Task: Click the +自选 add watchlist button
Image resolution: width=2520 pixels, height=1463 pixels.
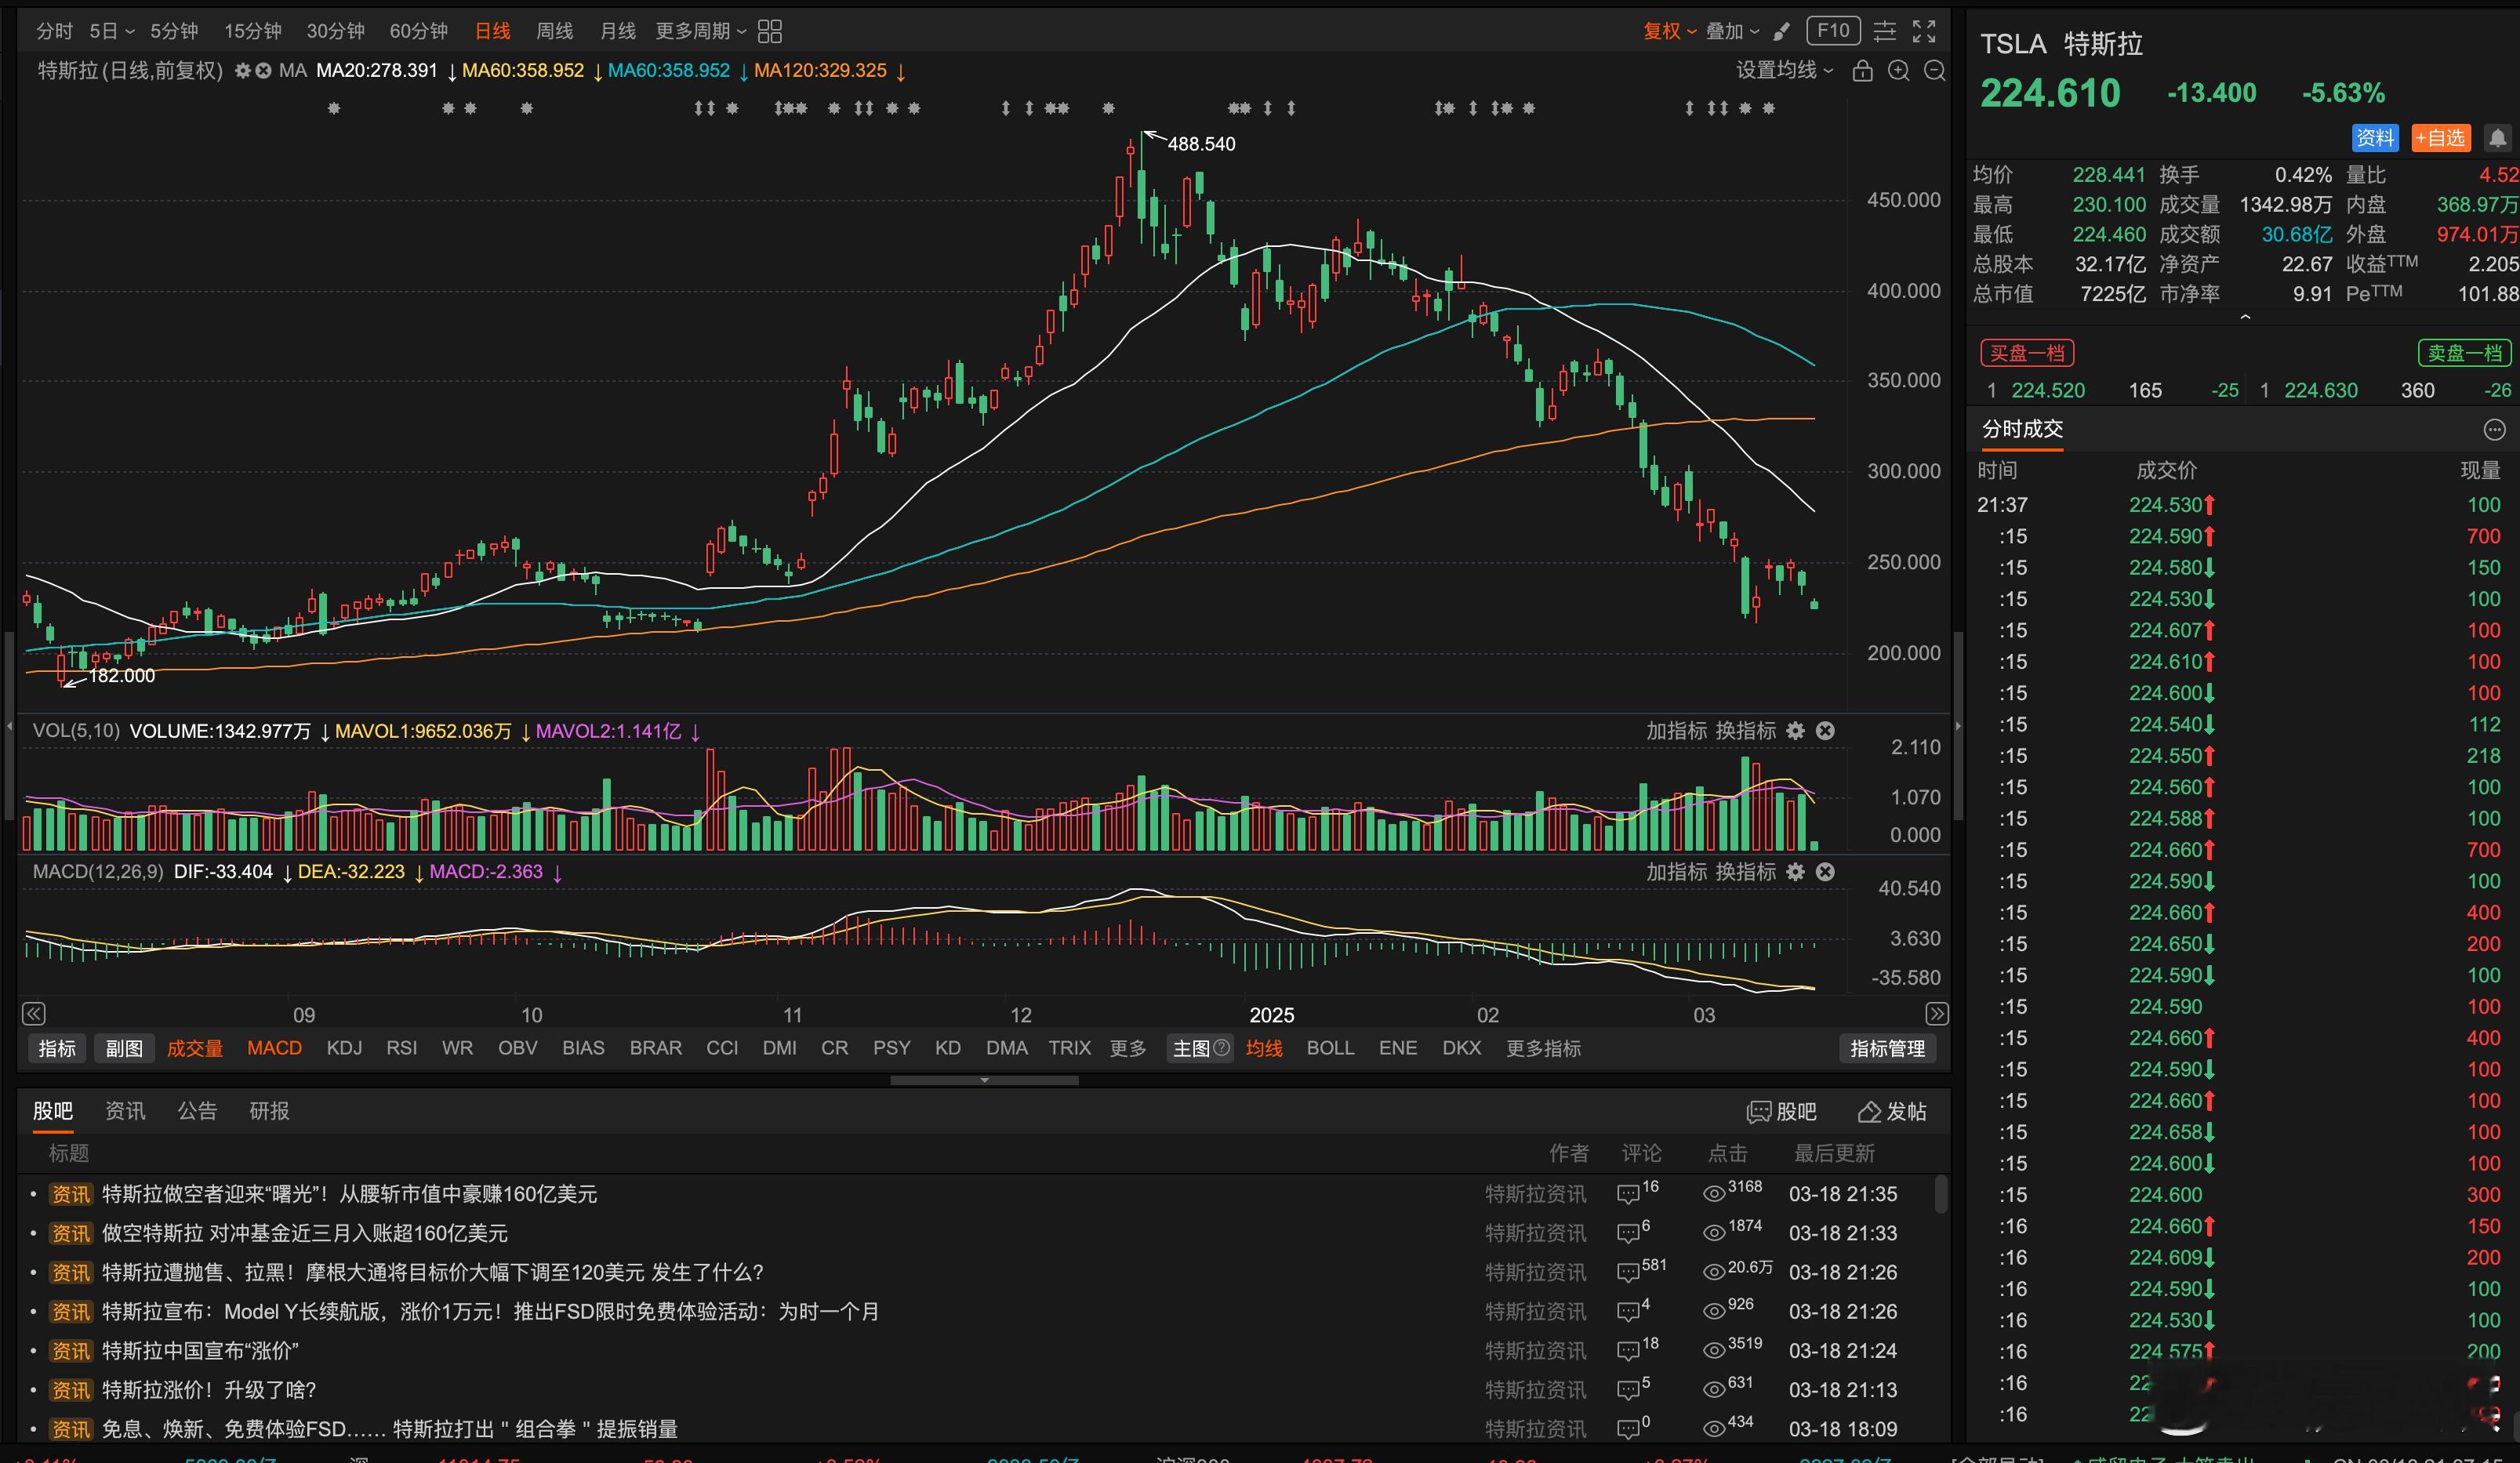Action: click(x=2440, y=138)
